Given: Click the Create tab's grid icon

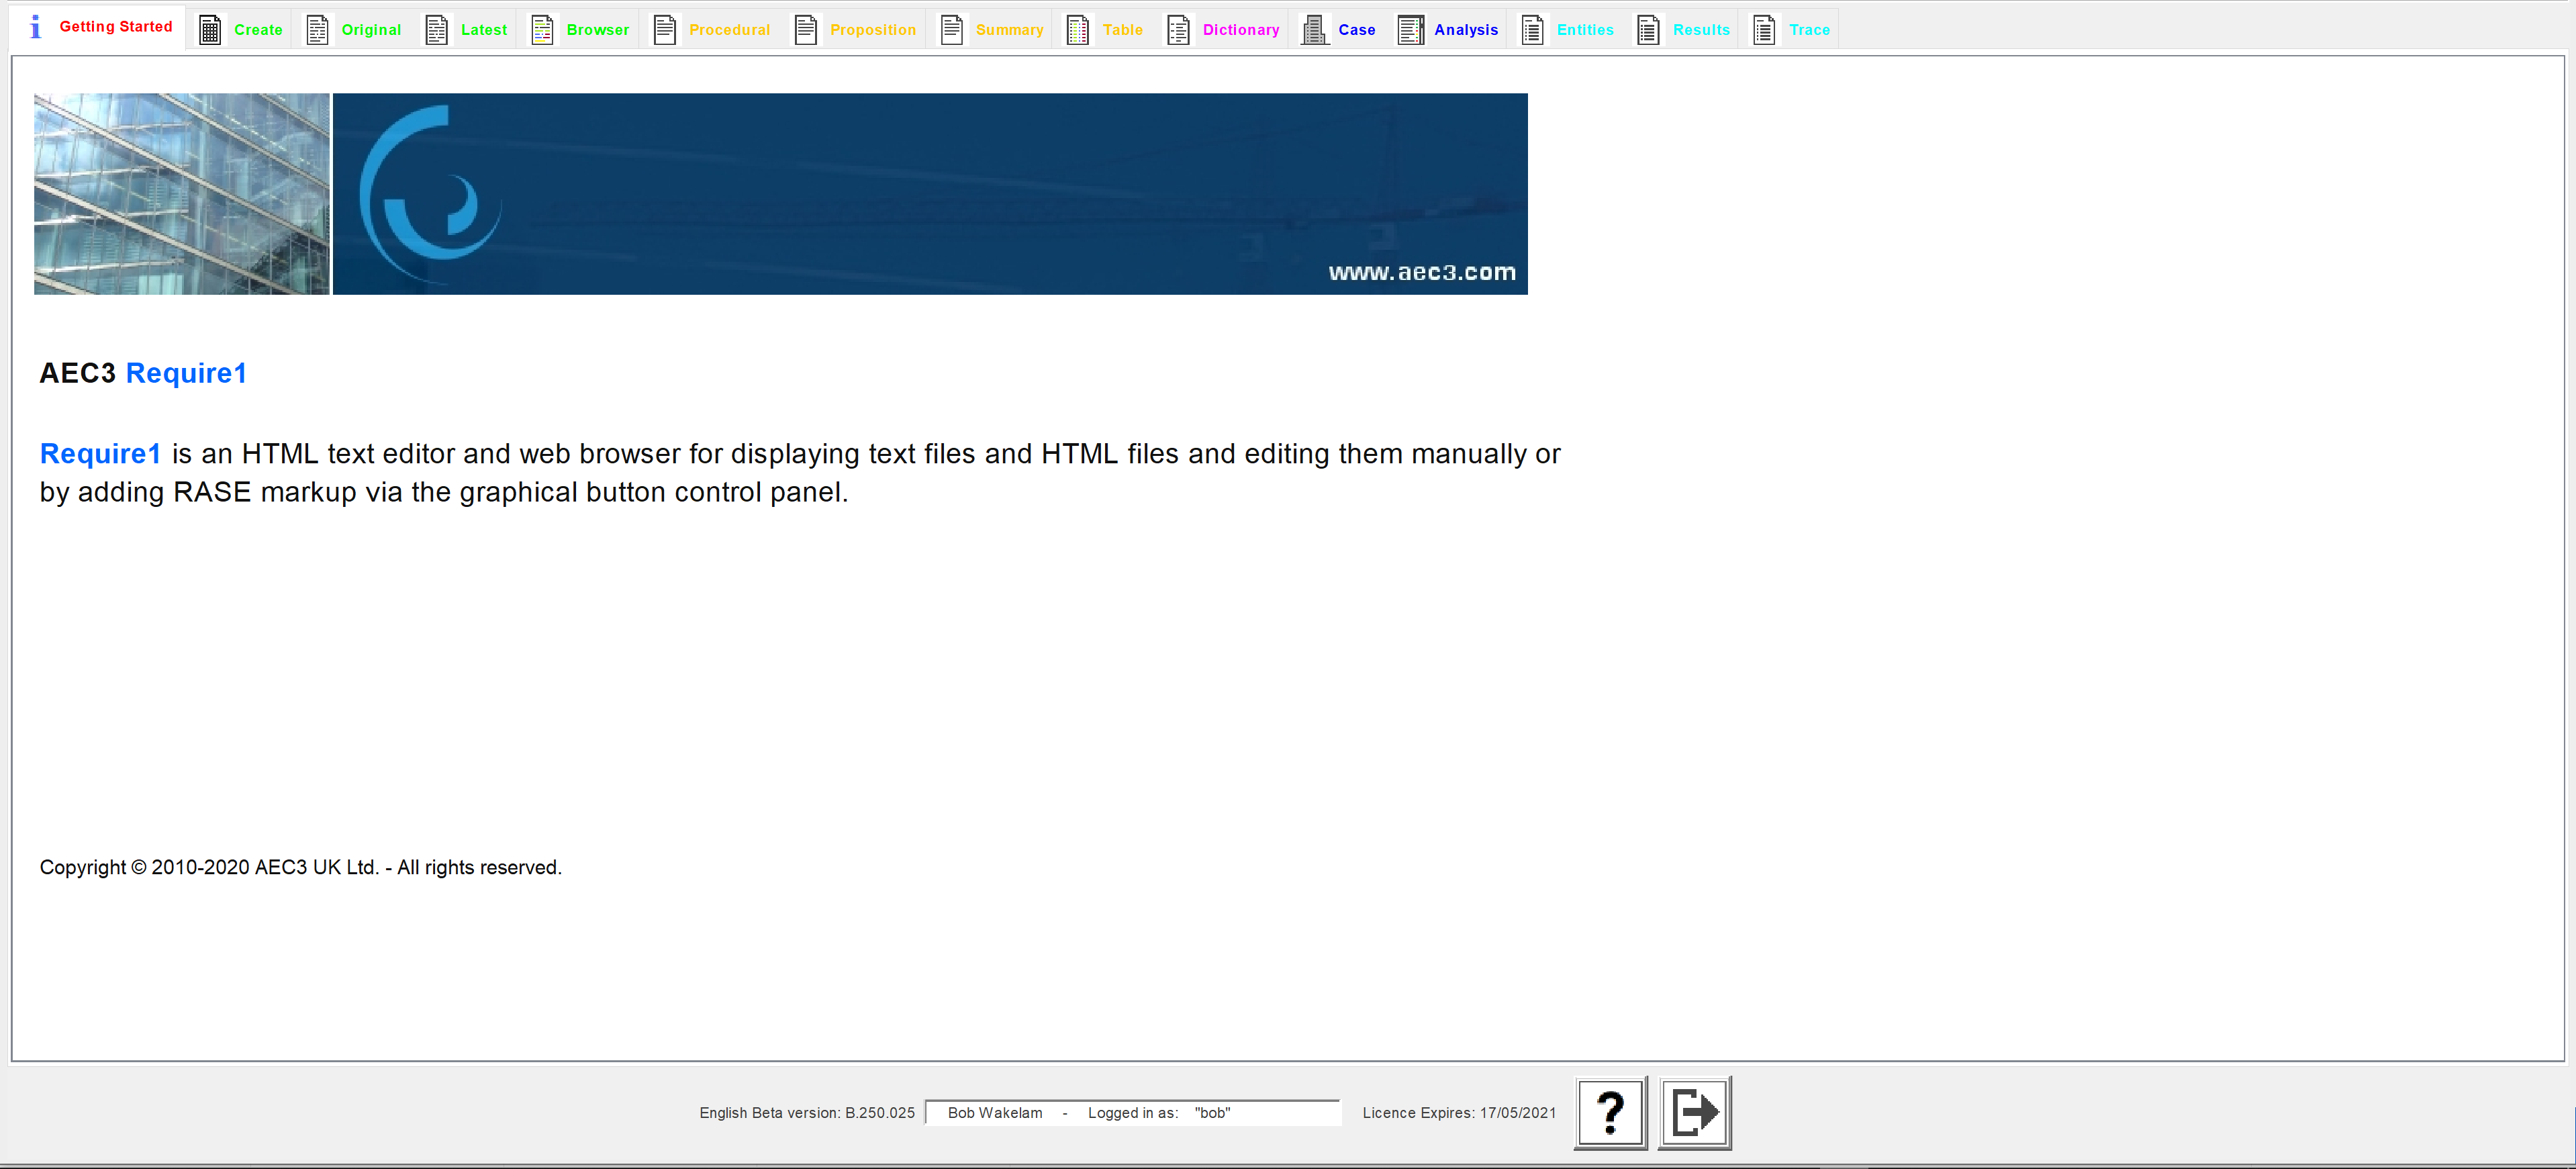Looking at the screenshot, I should [210, 30].
